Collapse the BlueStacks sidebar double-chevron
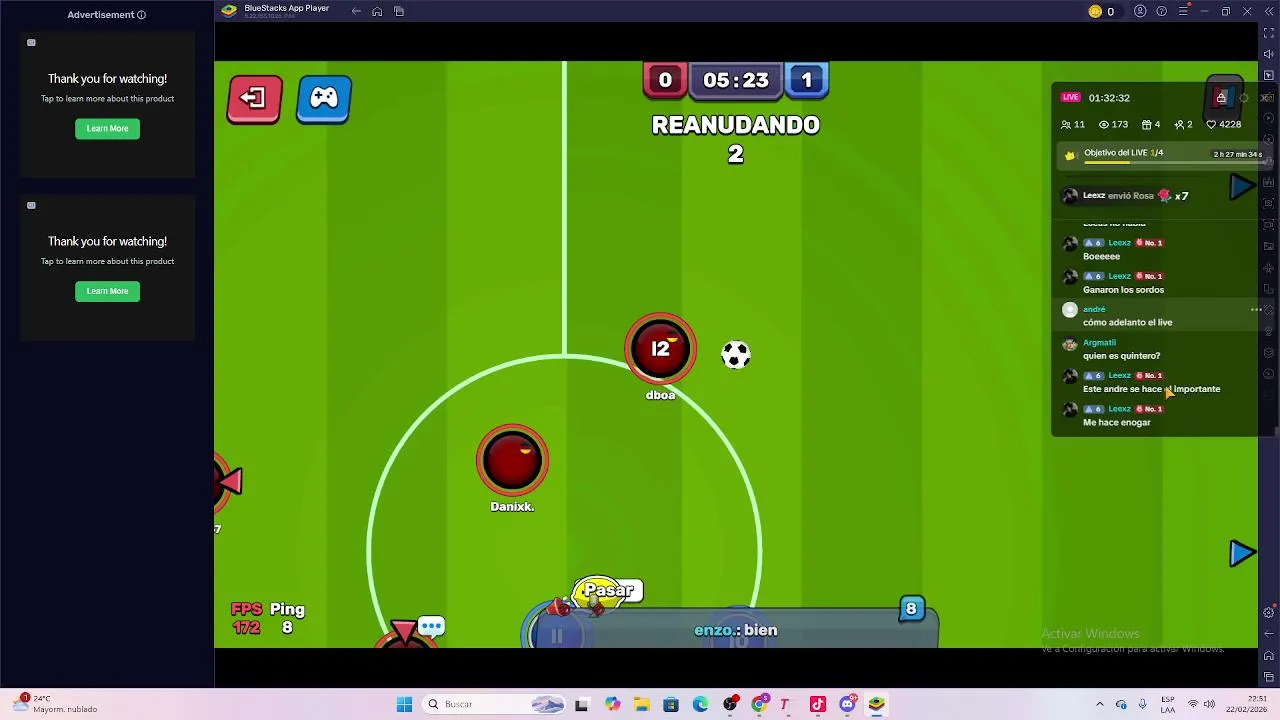The width and height of the screenshot is (1280, 720). tap(1268, 11)
